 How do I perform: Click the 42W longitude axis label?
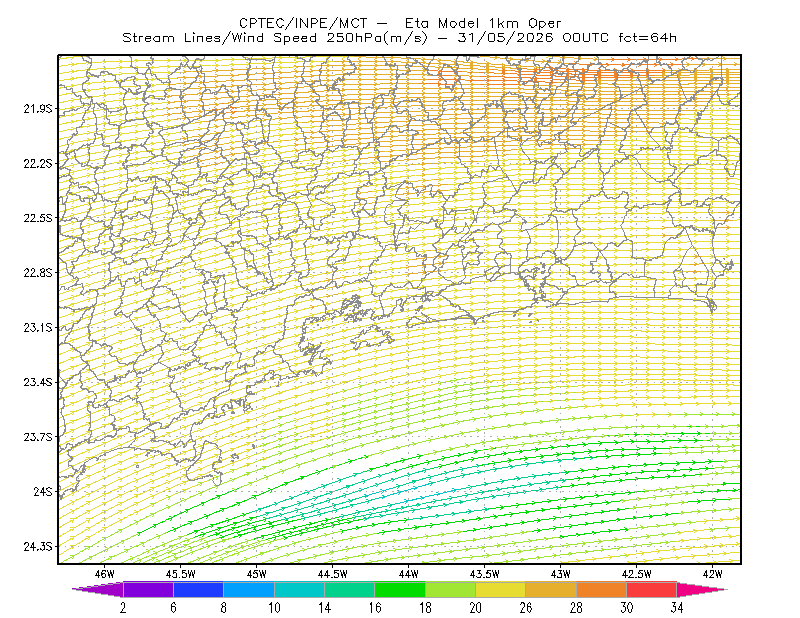712,574
